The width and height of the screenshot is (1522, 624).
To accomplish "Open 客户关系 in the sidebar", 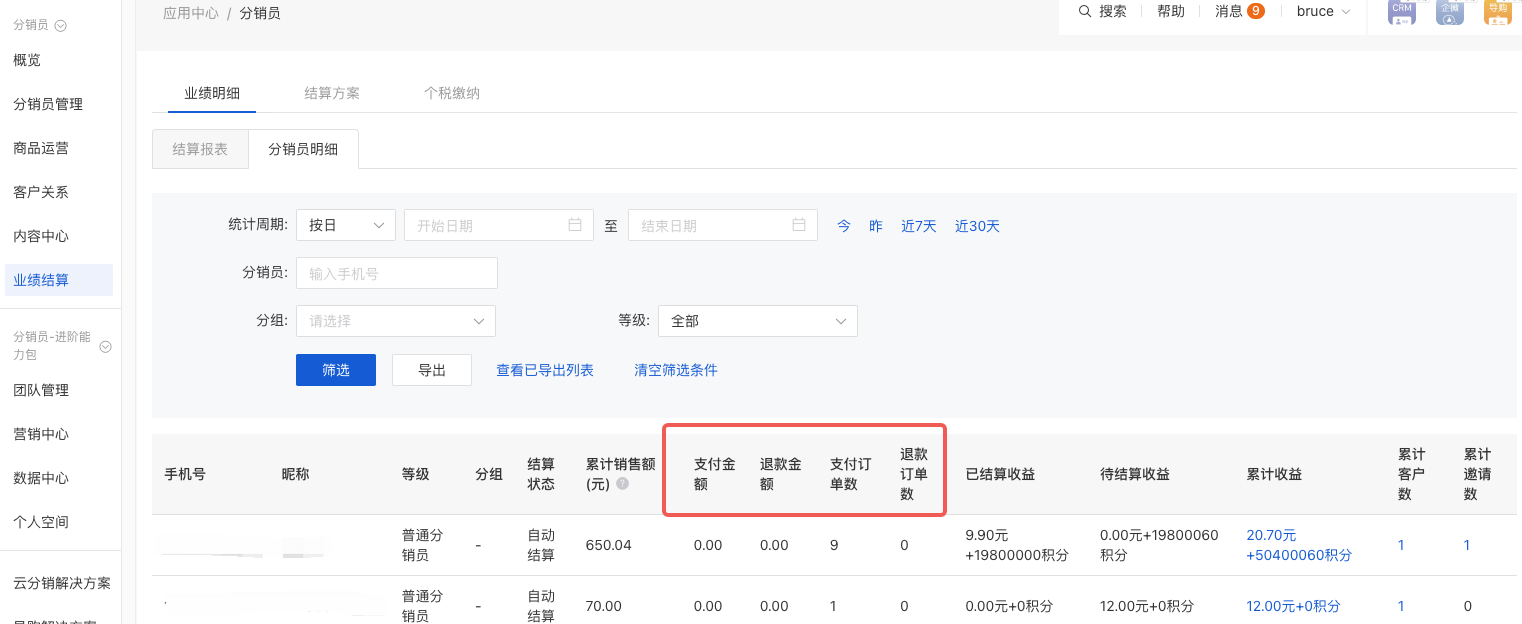I will 41,192.
